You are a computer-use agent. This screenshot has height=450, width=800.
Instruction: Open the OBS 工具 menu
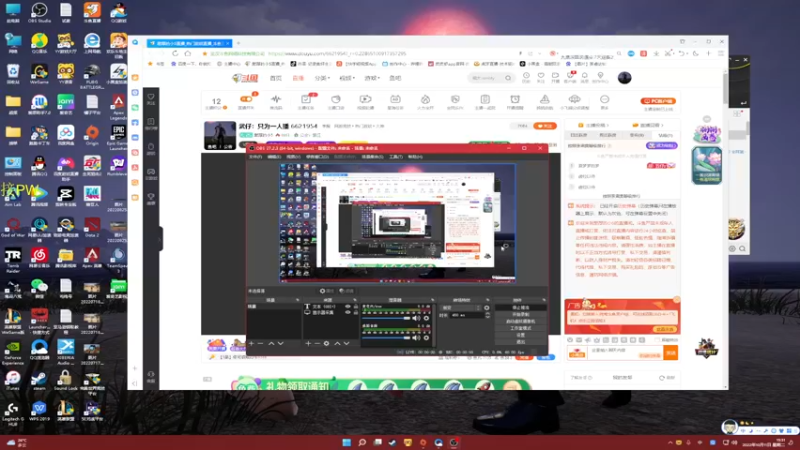tap(395, 157)
